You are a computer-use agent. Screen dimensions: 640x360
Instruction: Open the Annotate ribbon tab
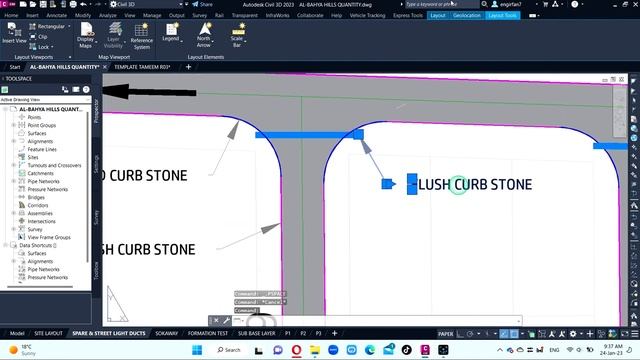[56, 16]
